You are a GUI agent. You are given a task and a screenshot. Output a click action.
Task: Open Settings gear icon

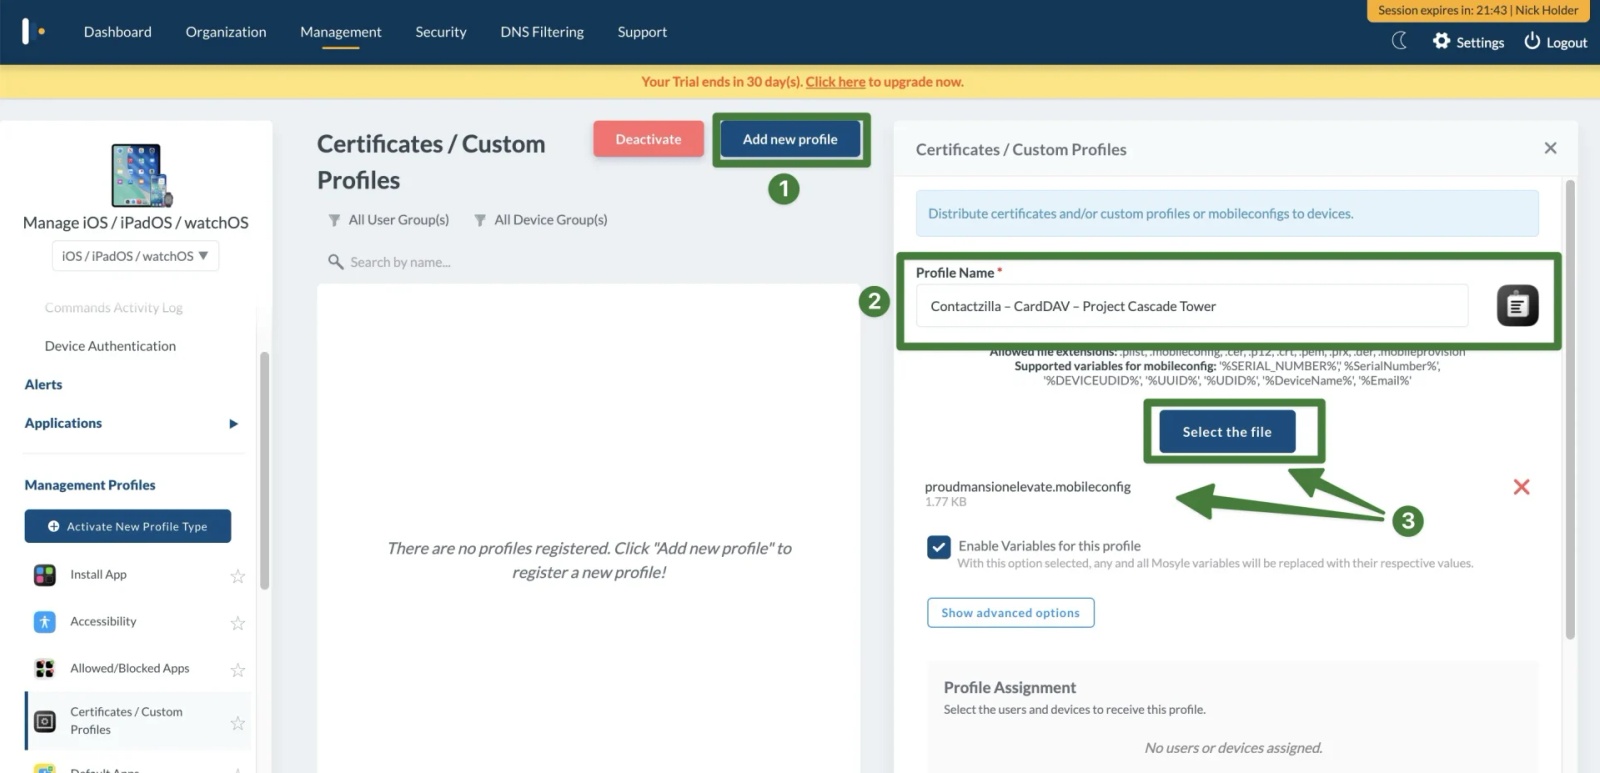[1441, 41]
